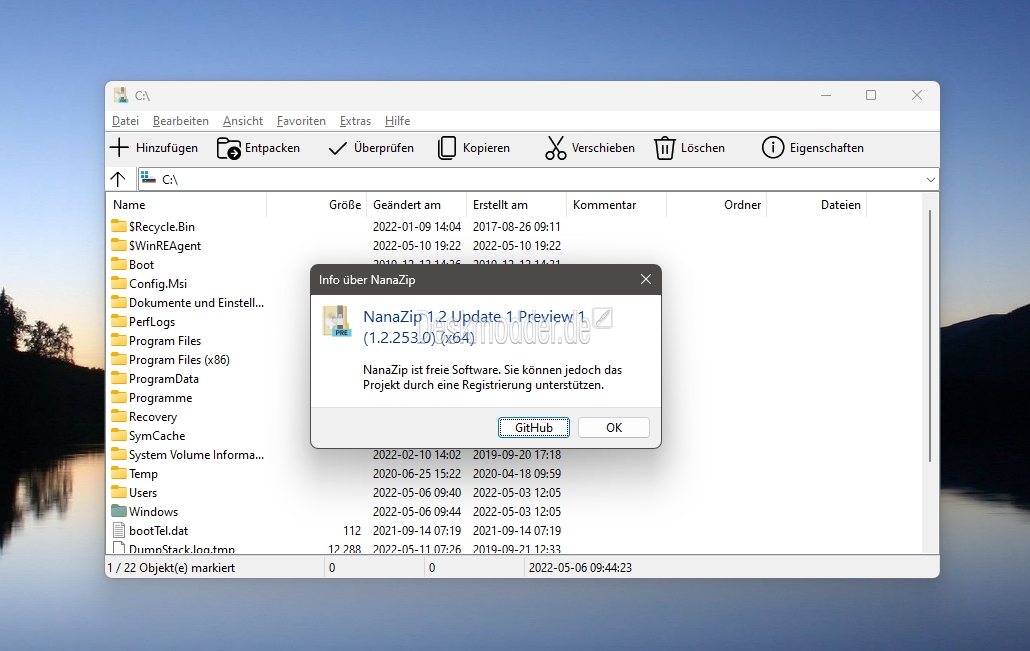1030x651 pixels.
Task: Open the Datei menu
Action: click(125, 121)
